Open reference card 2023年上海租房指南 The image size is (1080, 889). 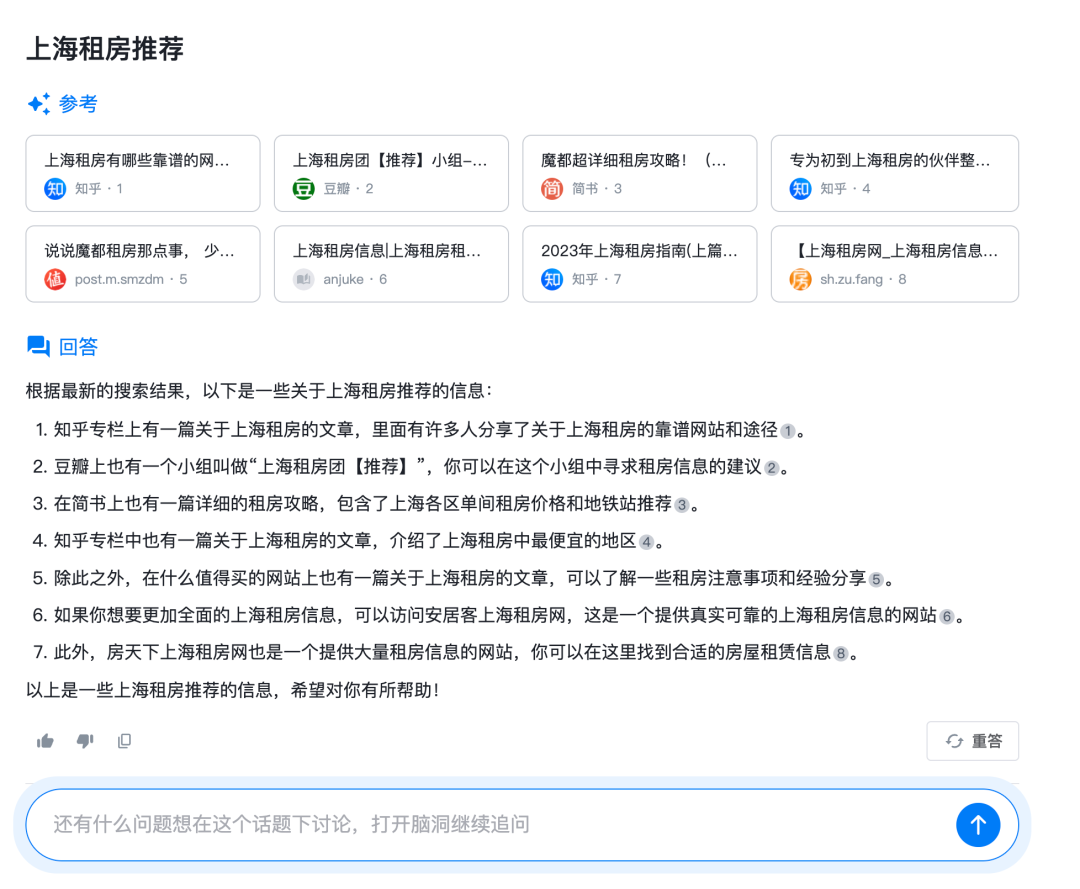pyautogui.click(x=640, y=264)
